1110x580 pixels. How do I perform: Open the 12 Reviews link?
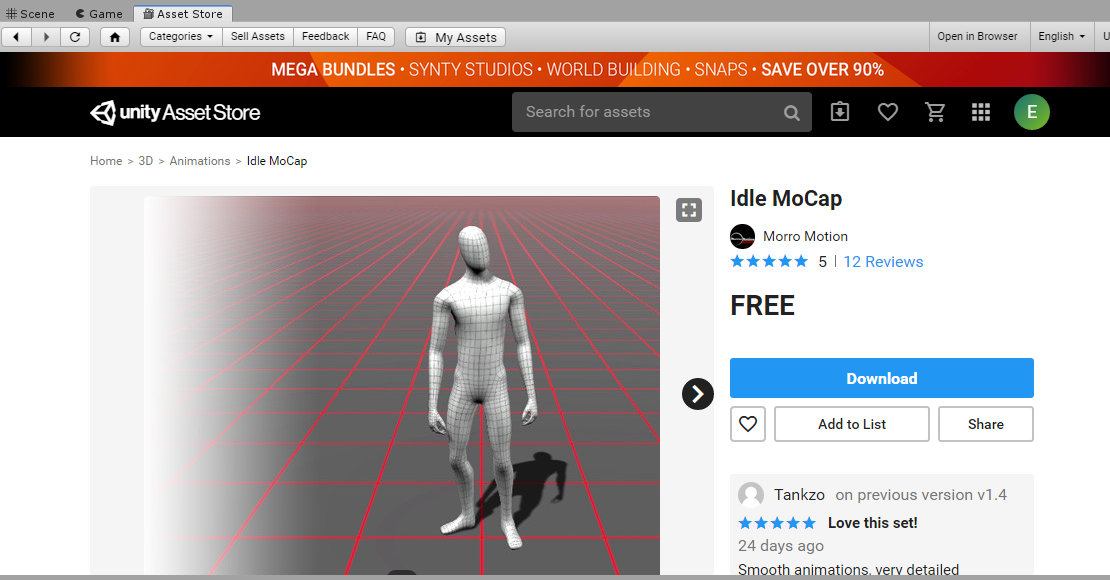tap(883, 262)
